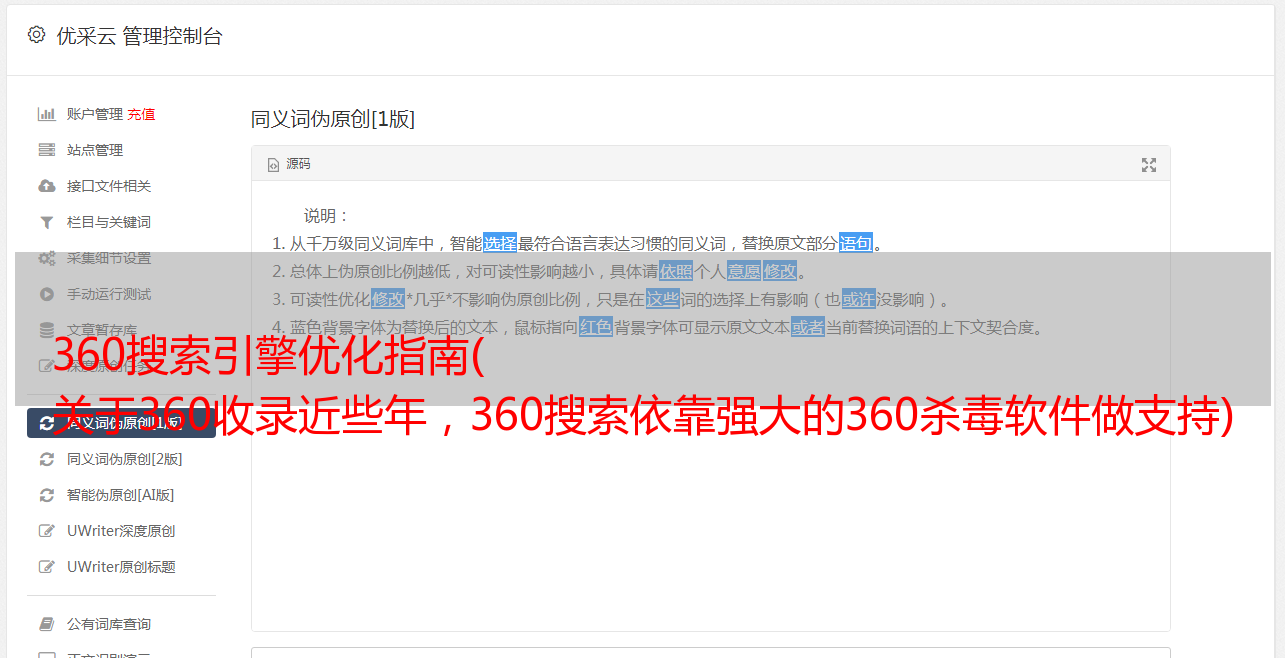Click the red 充值 link
The height and width of the screenshot is (658, 1285).
pyautogui.click(x=141, y=114)
